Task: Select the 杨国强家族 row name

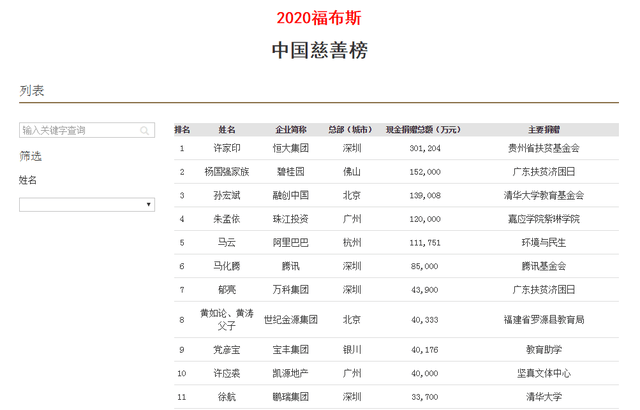Action: (x=227, y=171)
